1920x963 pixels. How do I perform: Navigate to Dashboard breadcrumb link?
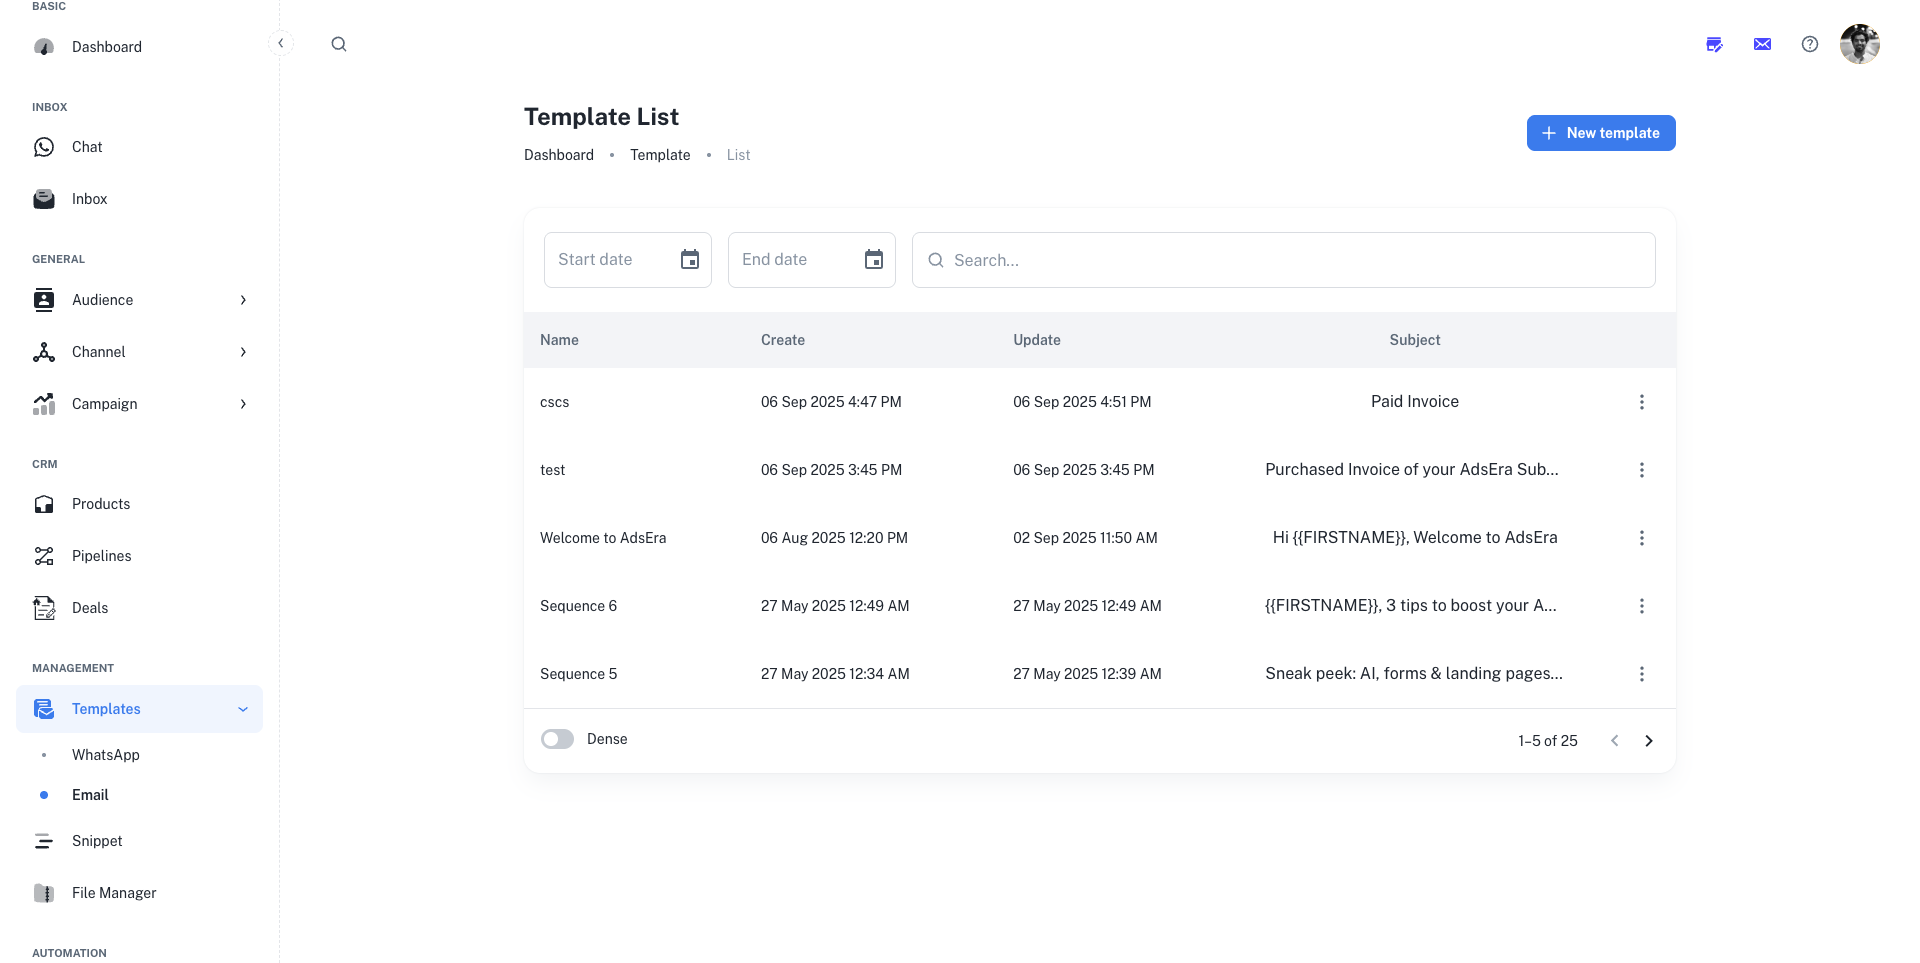pos(558,155)
